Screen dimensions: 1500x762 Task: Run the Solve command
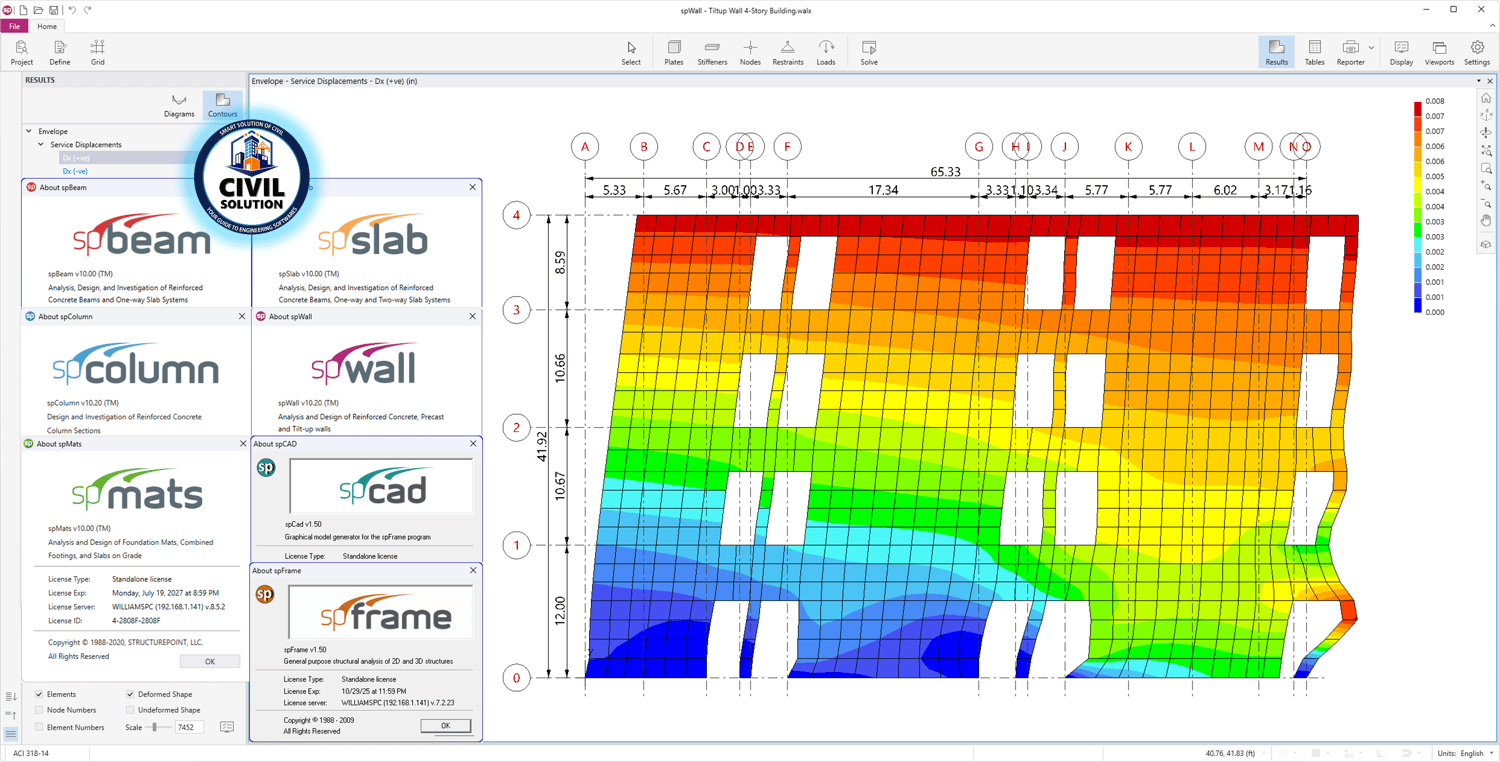click(x=869, y=52)
